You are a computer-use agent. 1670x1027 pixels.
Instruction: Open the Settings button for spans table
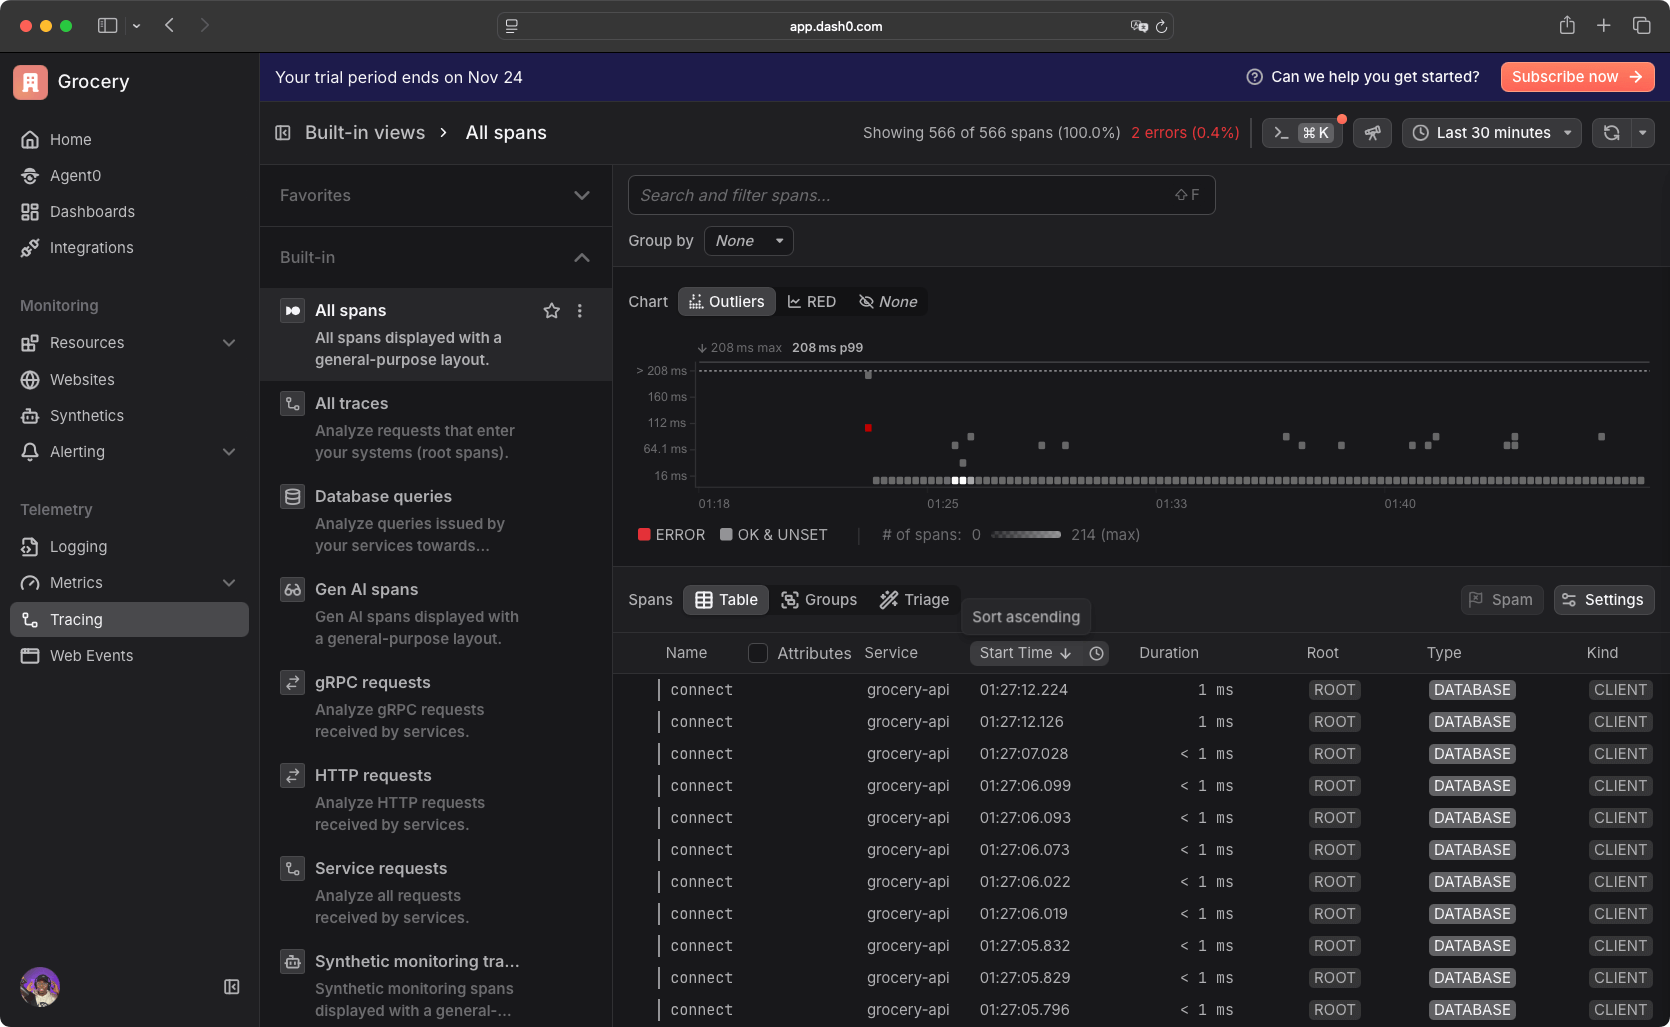pos(1603,600)
